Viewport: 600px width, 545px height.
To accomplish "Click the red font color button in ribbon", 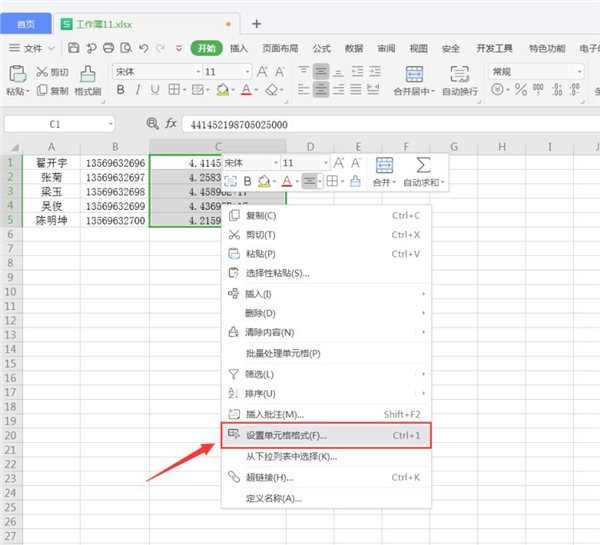I will click(x=246, y=90).
